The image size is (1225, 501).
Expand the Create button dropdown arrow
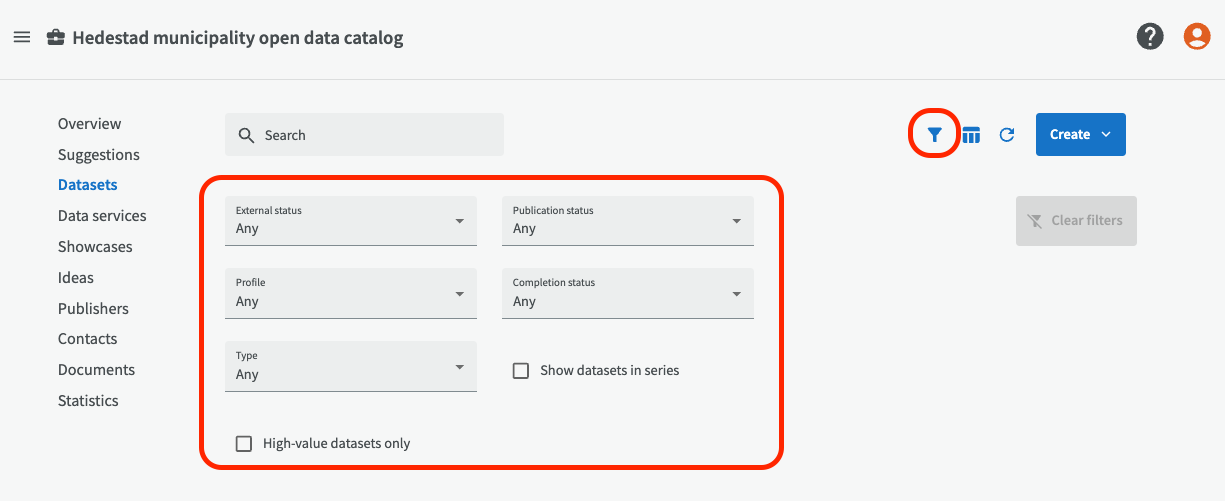coord(1106,135)
